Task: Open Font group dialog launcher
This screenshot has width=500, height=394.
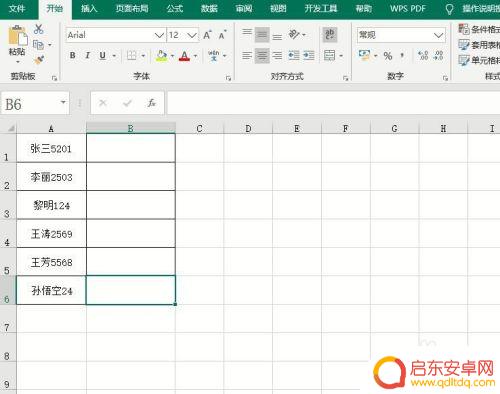Action: 228,78
